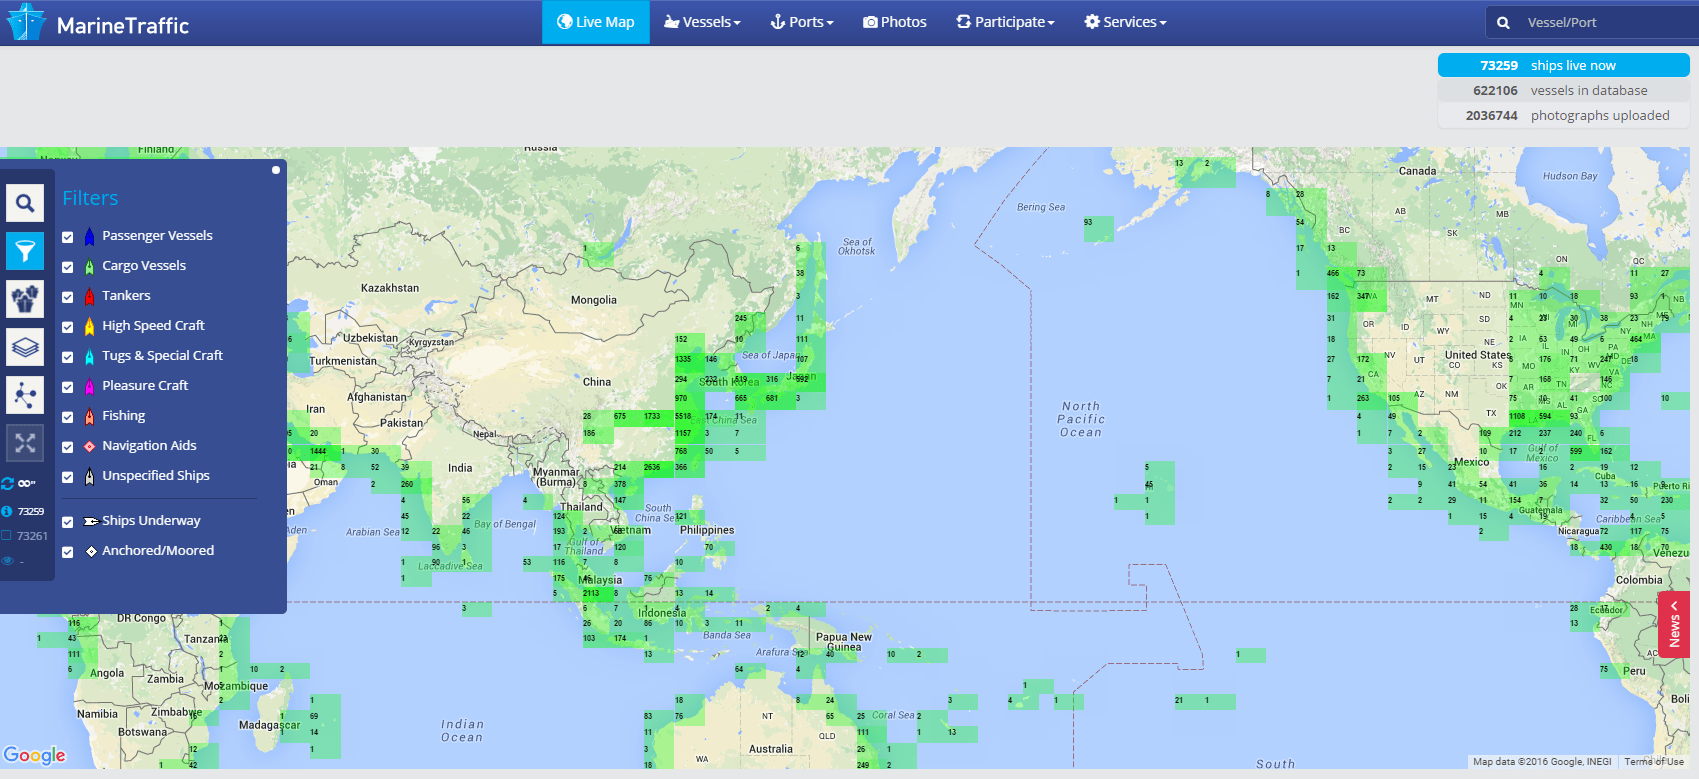Image resolution: width=1699 pixels, height=779 pixels.
Task: Click the connected-nodes network sidebar icon
Action: tap(25, 395)
